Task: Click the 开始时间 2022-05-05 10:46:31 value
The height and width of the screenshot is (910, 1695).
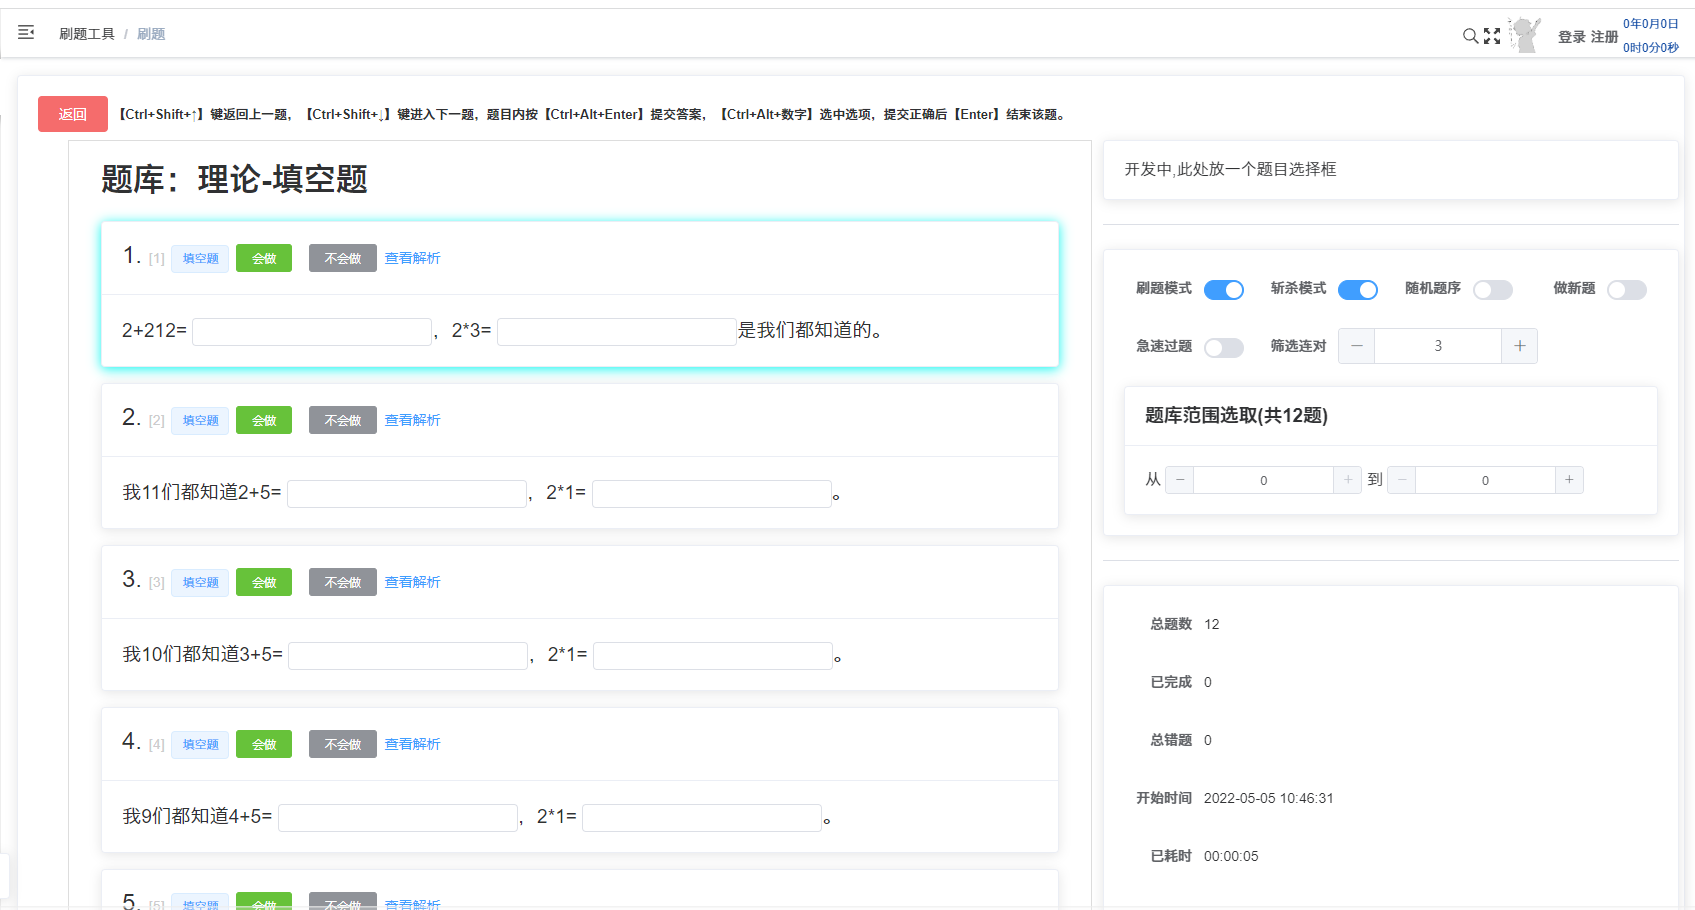Action: [x=1268, y=798]
